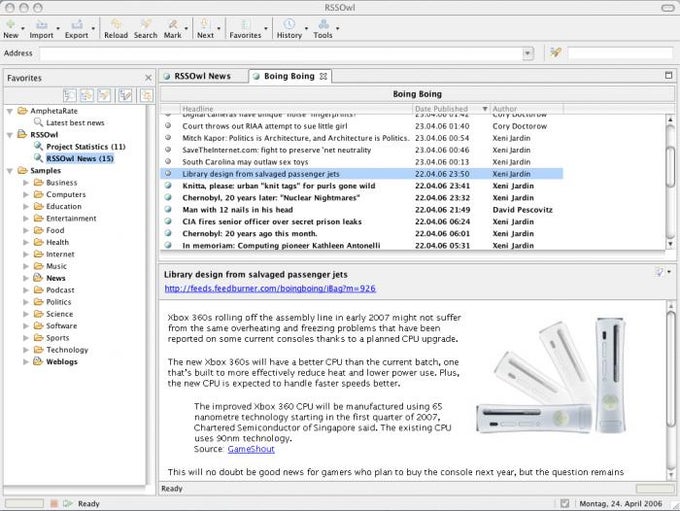This screenshot has width=680, height=511.
Task: Click the Xbox 360 consoles image
Action: tap(551, 376)
